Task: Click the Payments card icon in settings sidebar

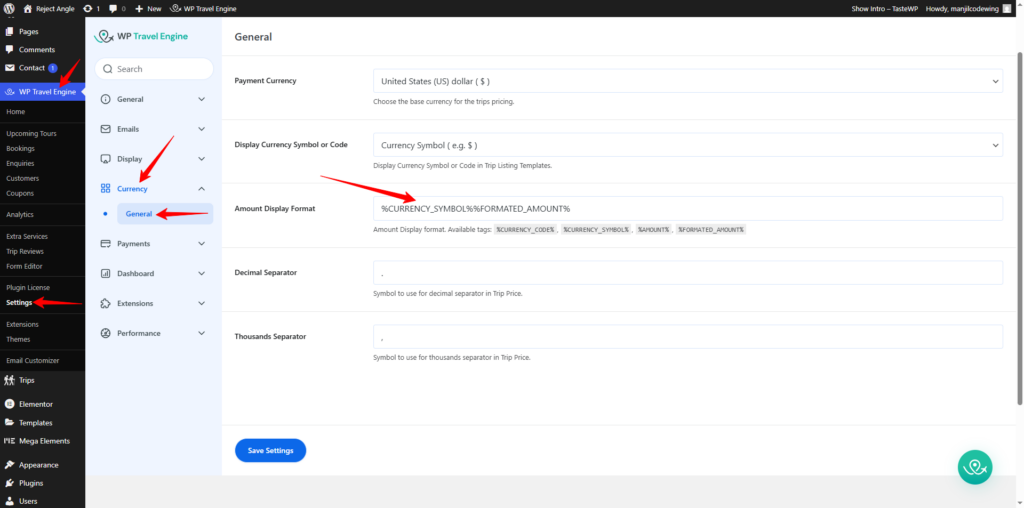Action: coord(106,244)
